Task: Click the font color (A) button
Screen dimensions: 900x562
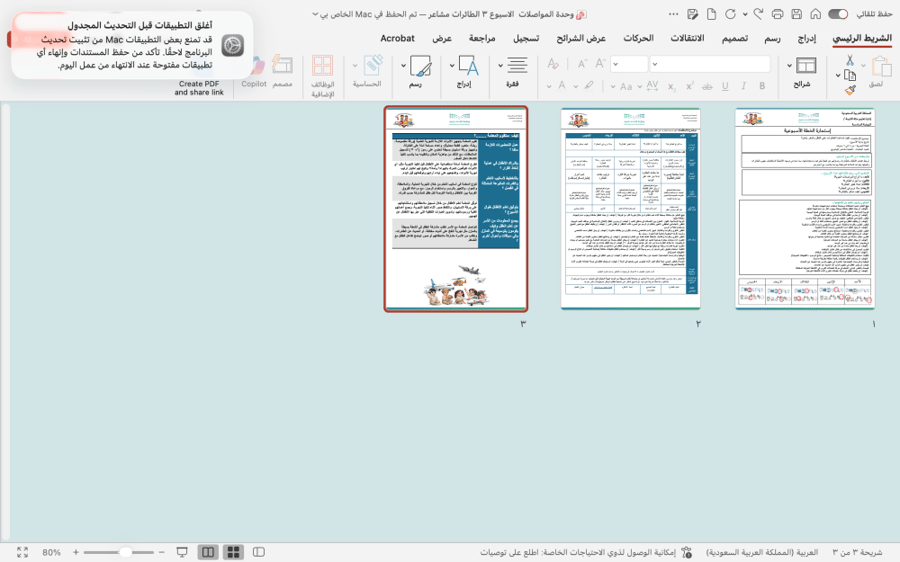Action: point(561,86)
